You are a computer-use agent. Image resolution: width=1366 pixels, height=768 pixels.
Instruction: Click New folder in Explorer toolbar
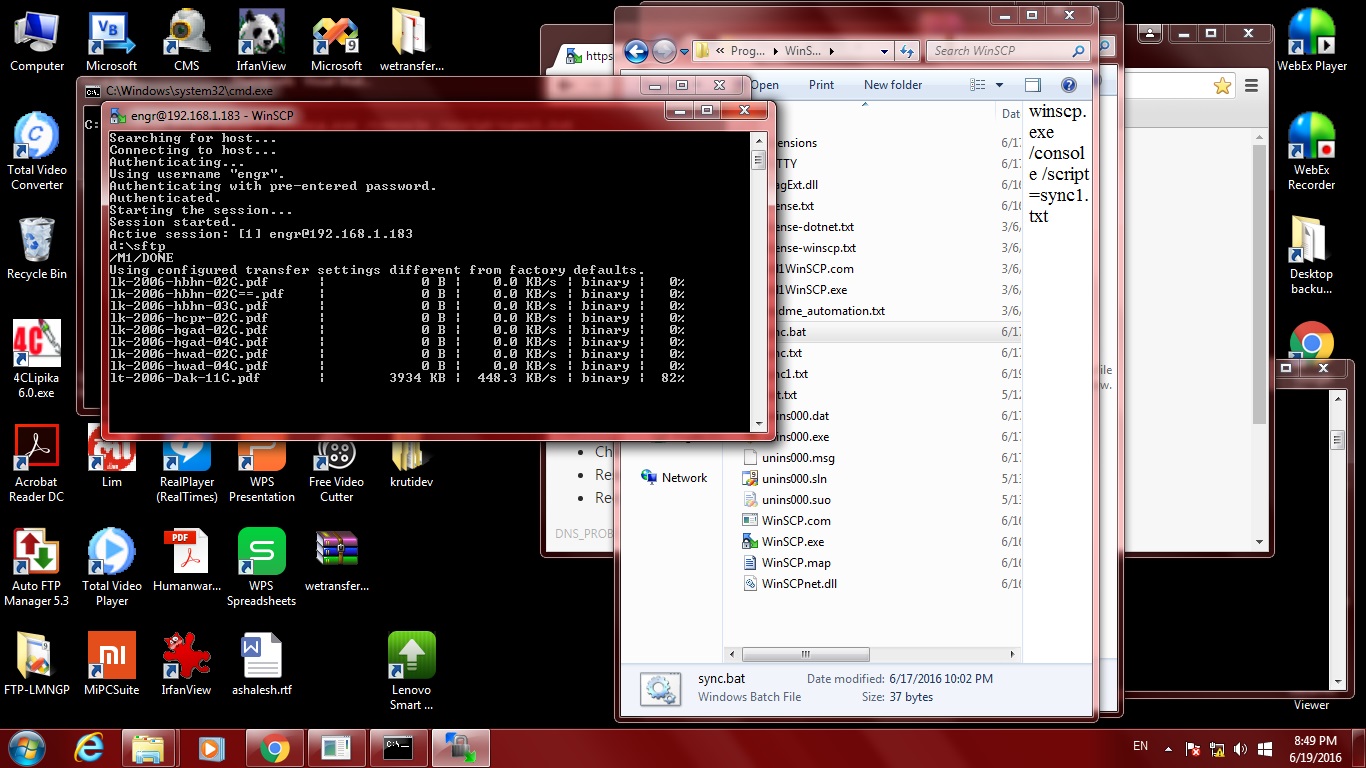point(893,85)
